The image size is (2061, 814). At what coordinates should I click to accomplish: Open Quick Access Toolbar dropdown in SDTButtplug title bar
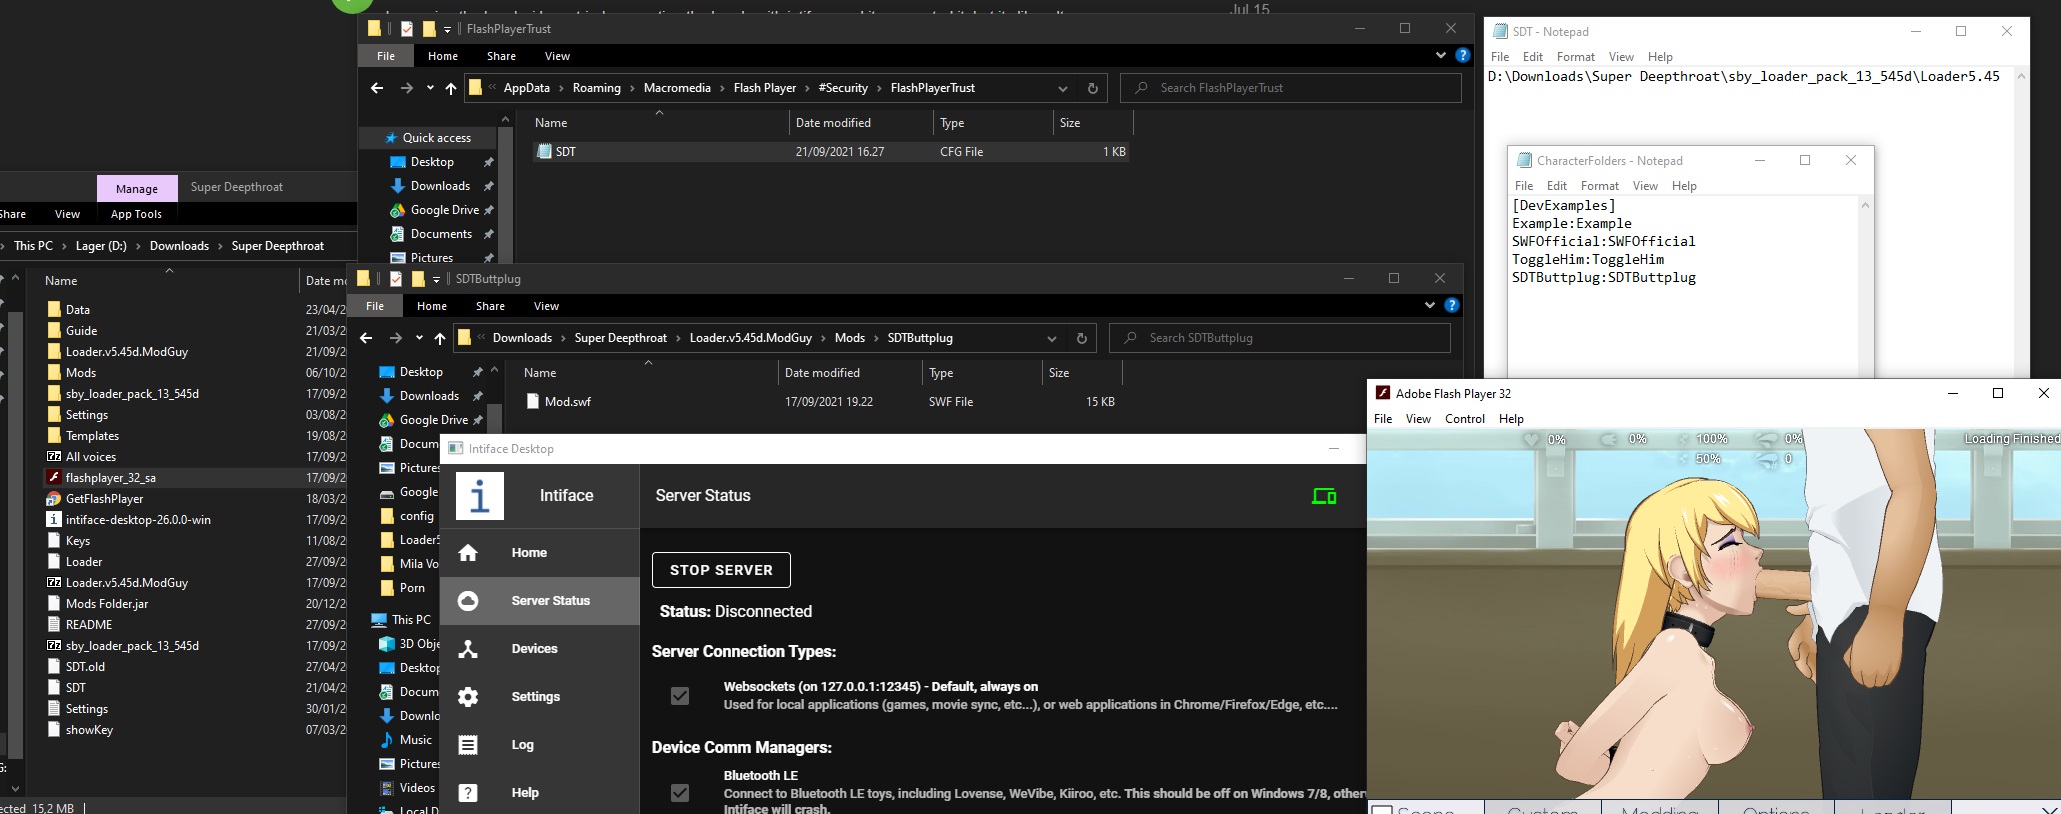point(436,279)
